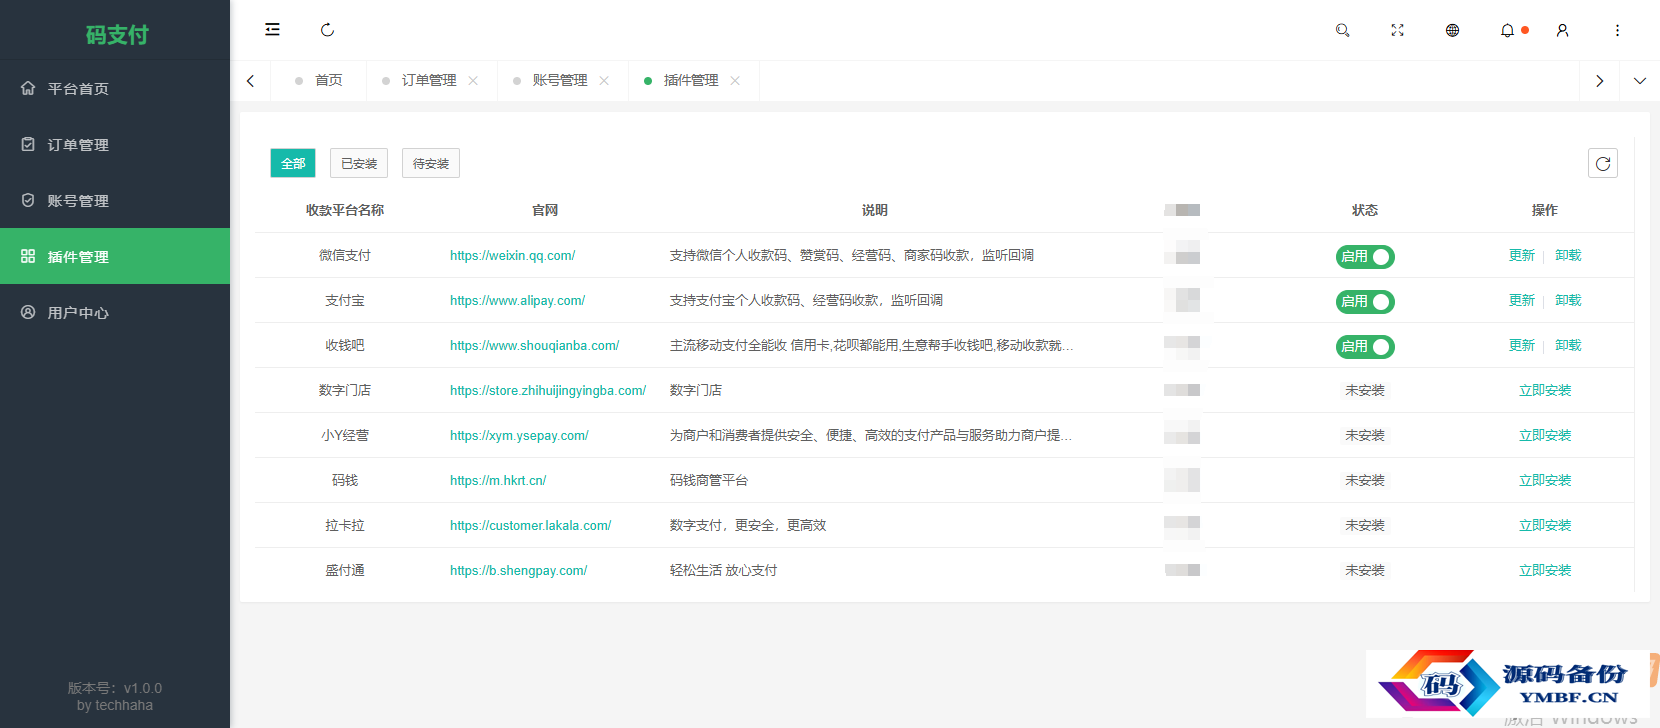Viewport: 1660px width, 728px height.
Task: Click the 微信支付 name cell
Action: (345, 255)
